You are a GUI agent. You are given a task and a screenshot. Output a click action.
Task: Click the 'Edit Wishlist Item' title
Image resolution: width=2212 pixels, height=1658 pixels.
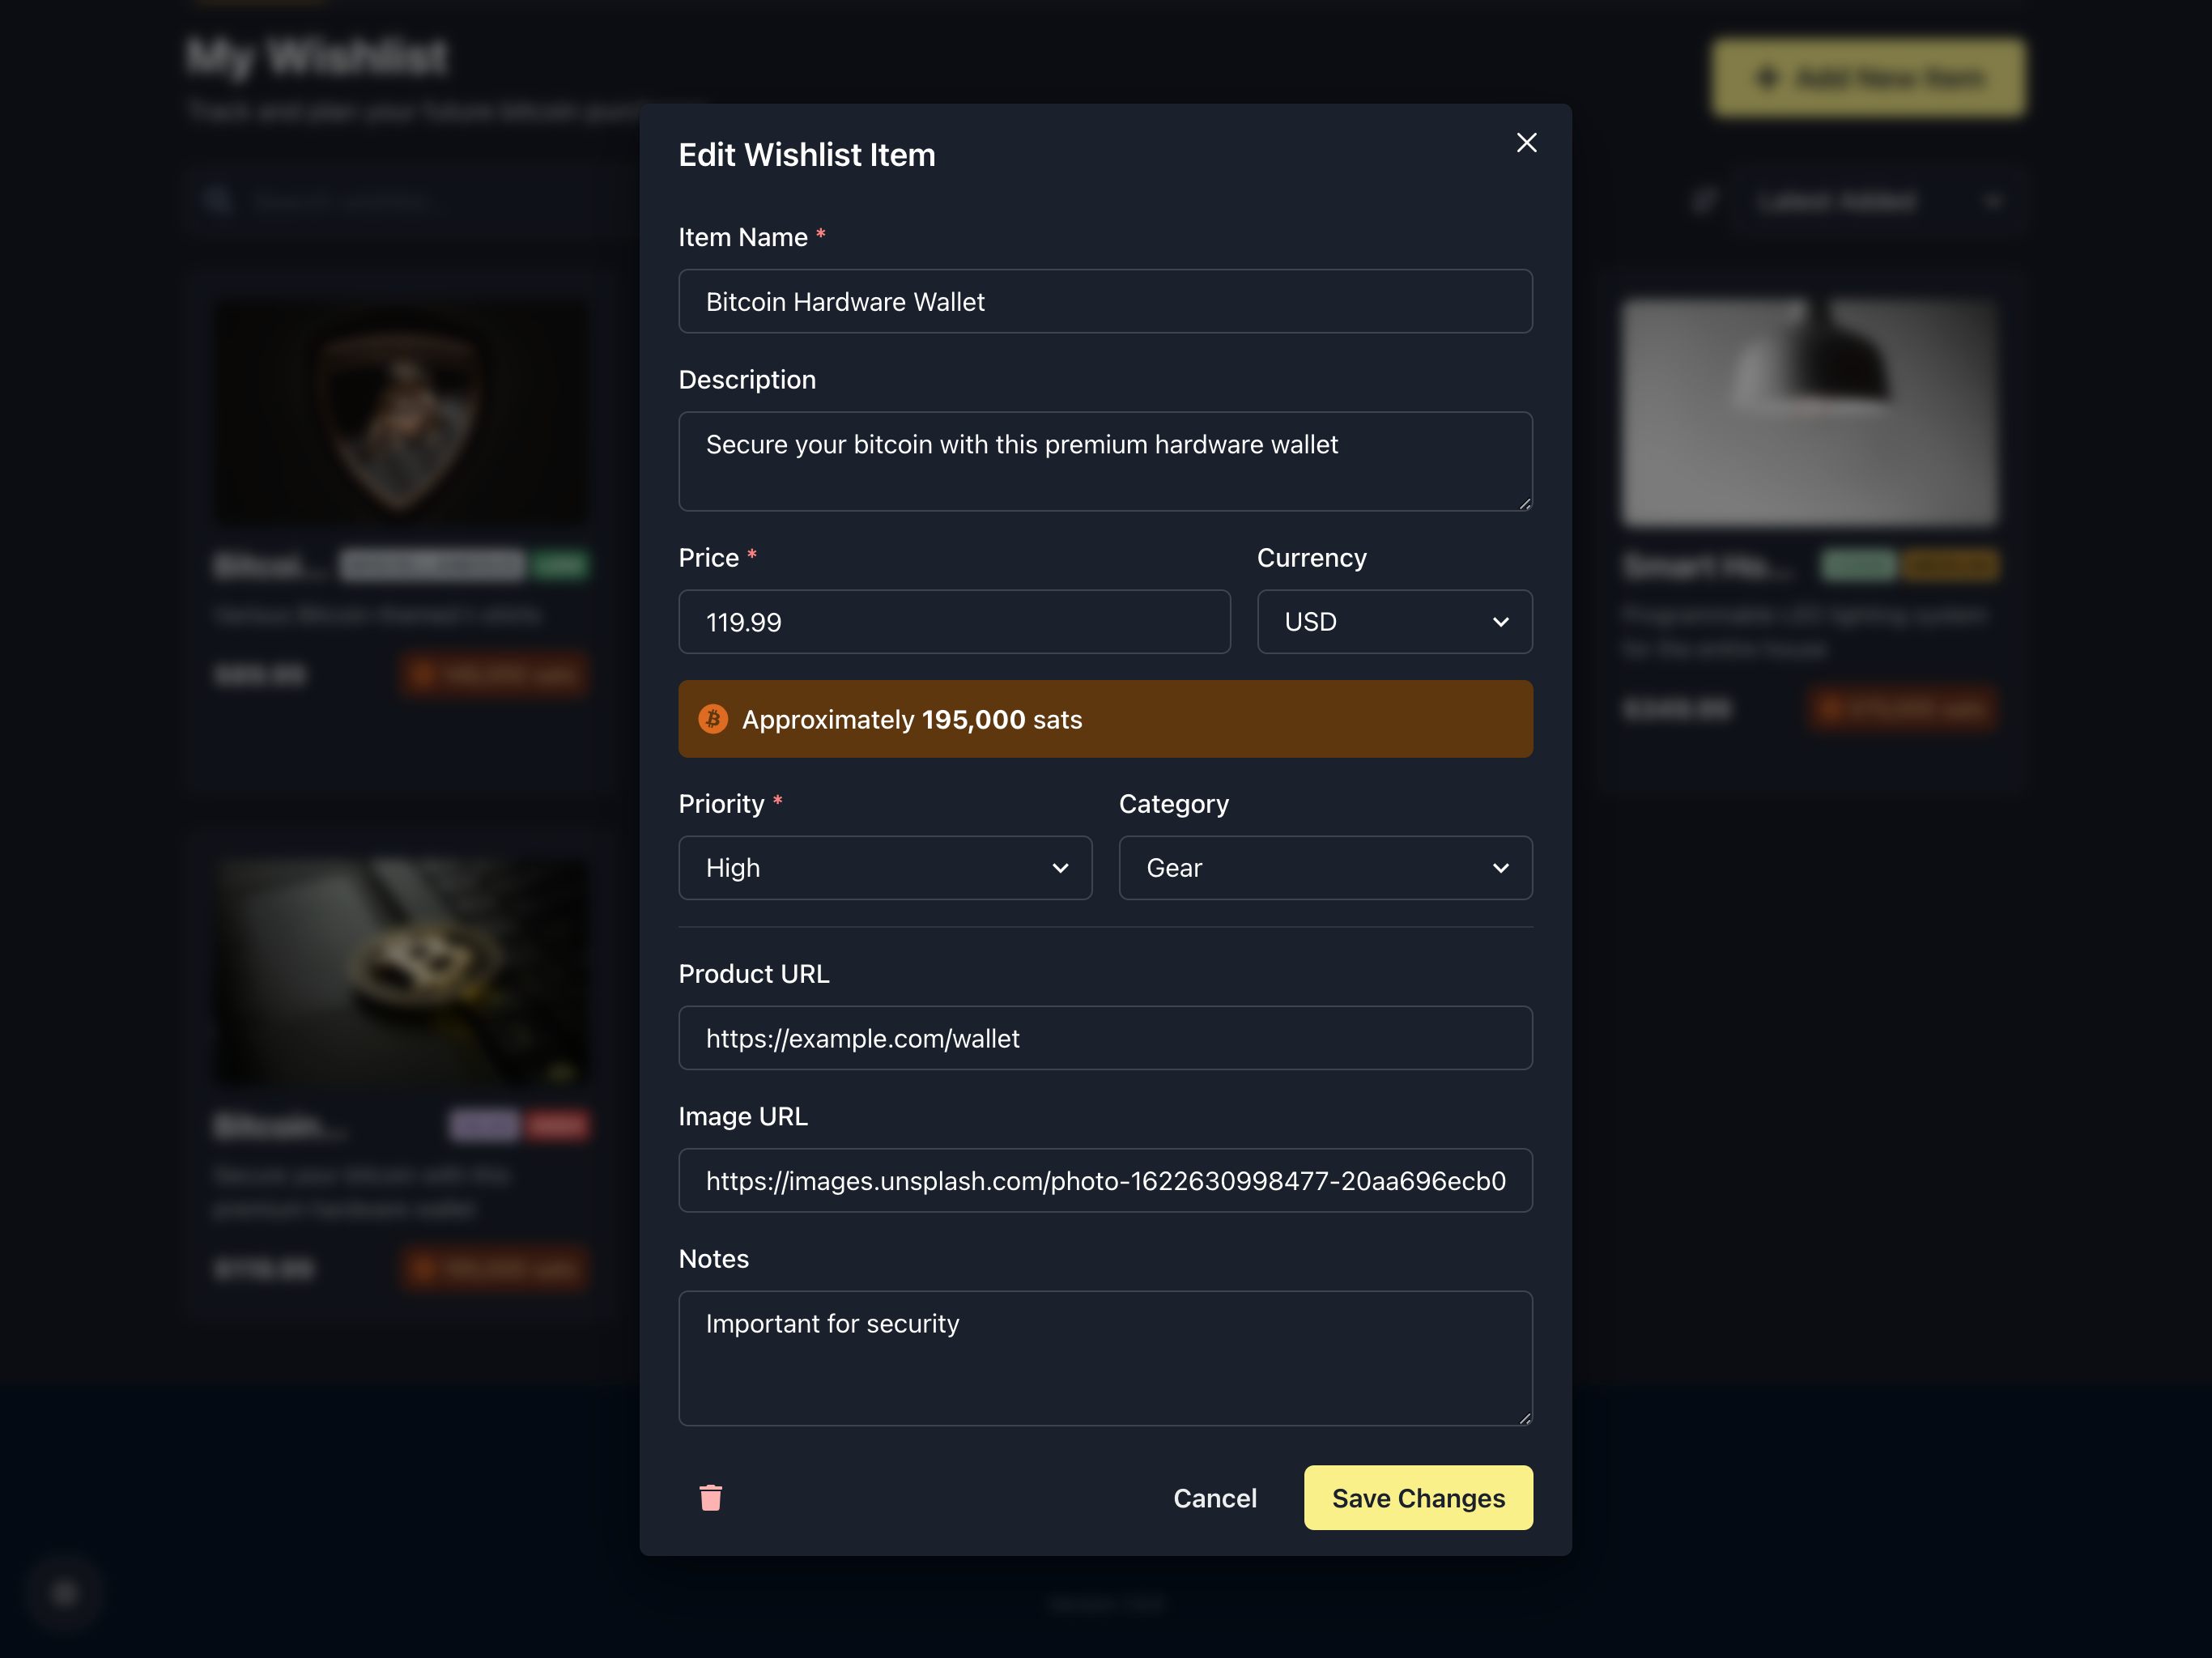pos(807,155)
